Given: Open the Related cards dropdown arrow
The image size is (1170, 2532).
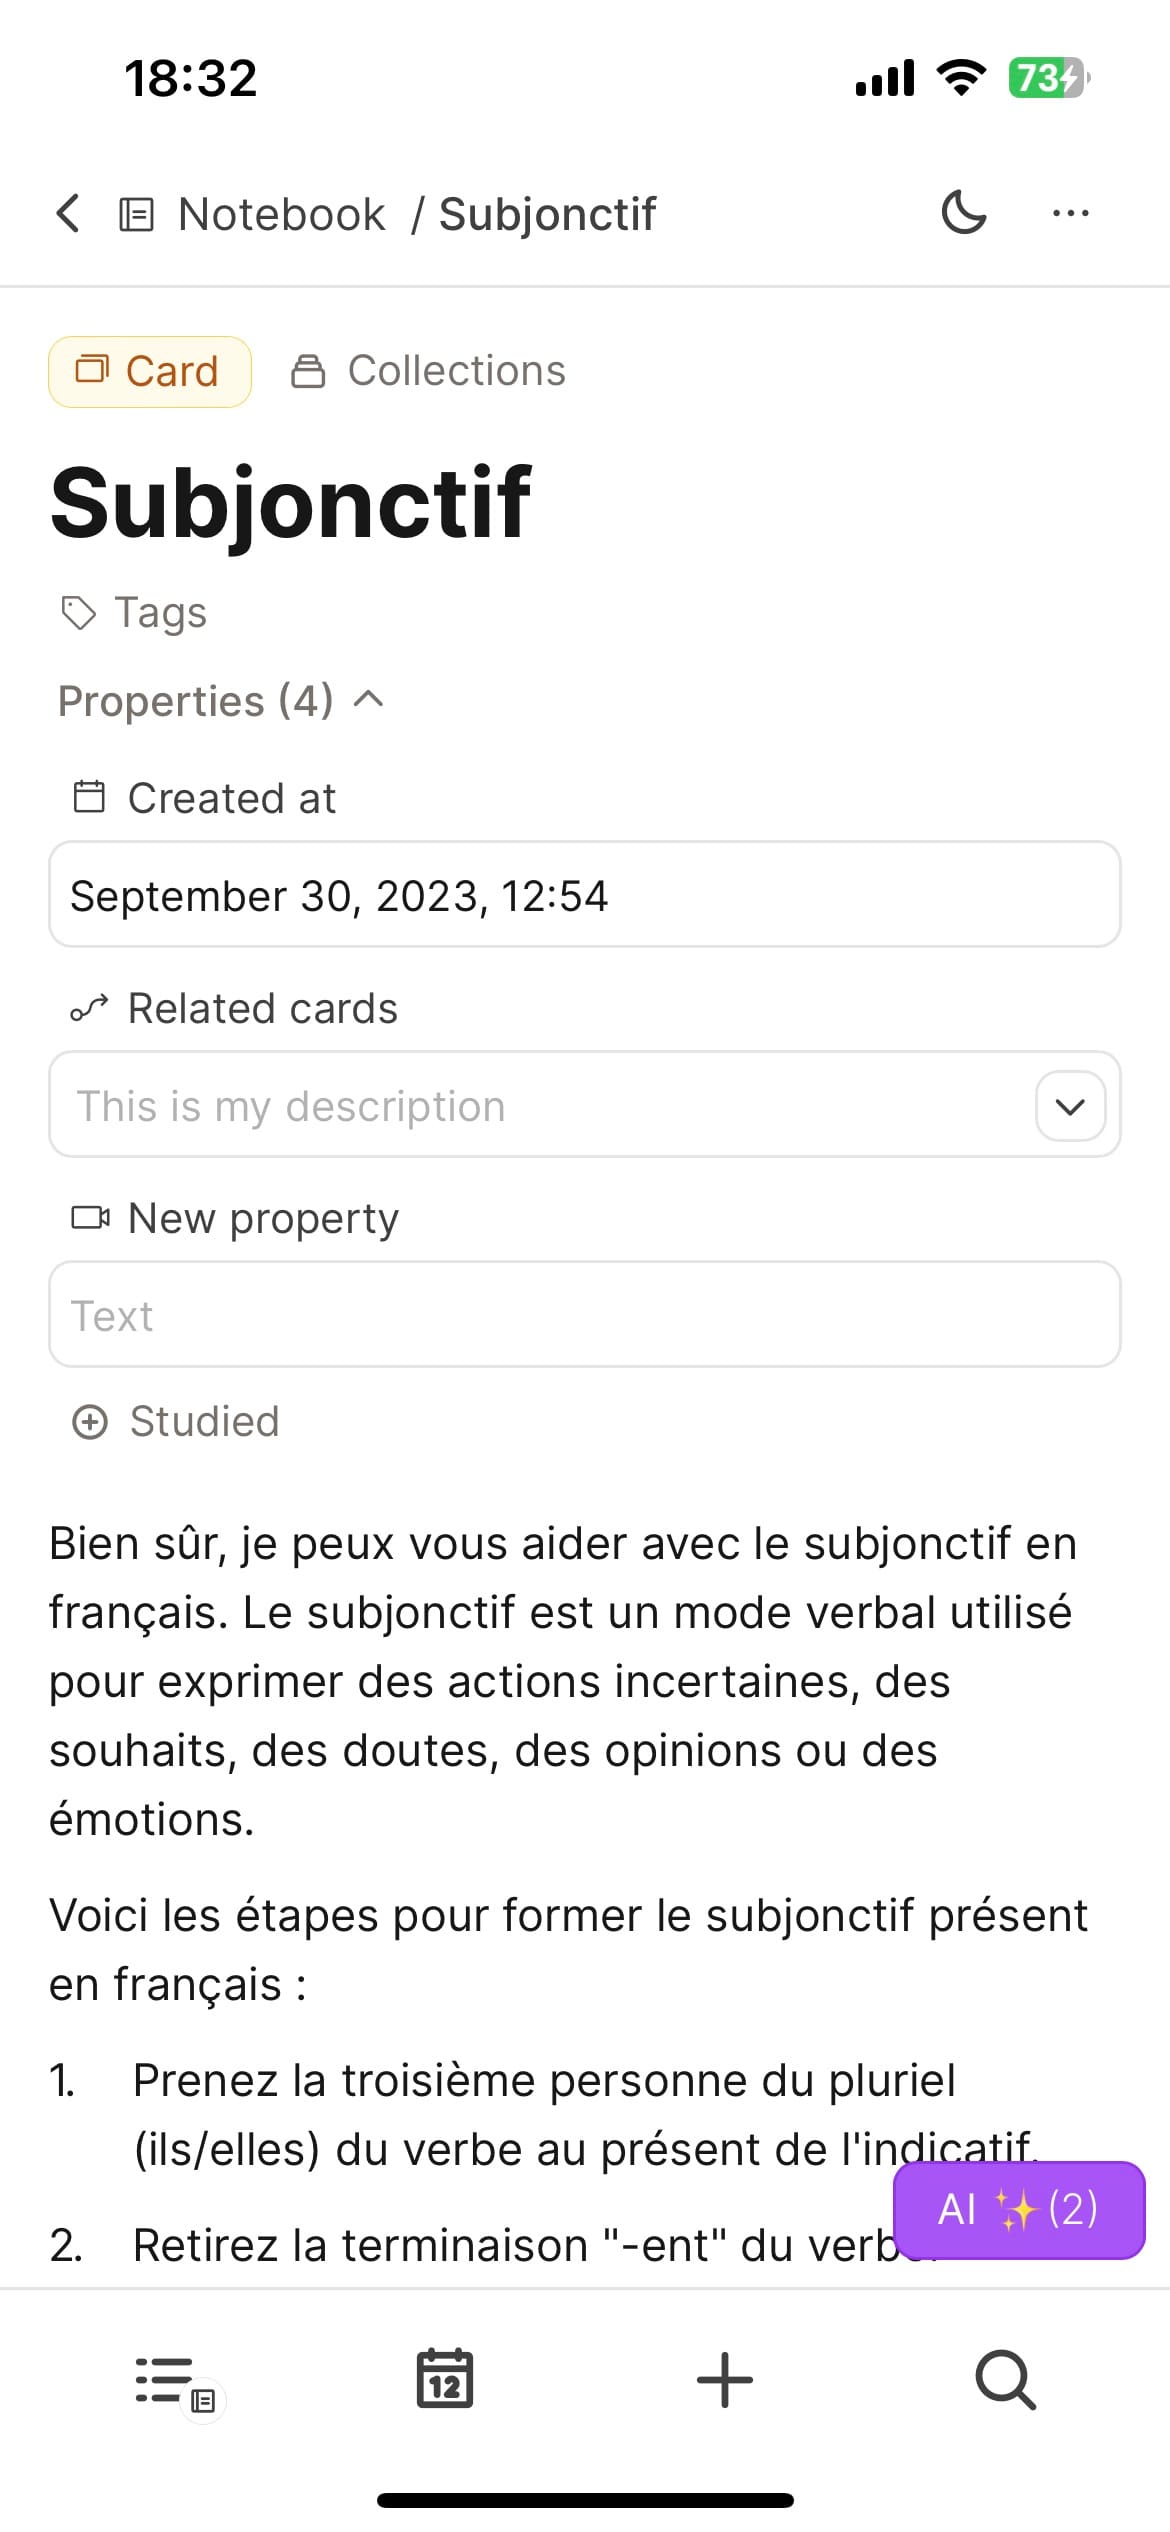Looking at the screenshot, I should point(1070,1106).
